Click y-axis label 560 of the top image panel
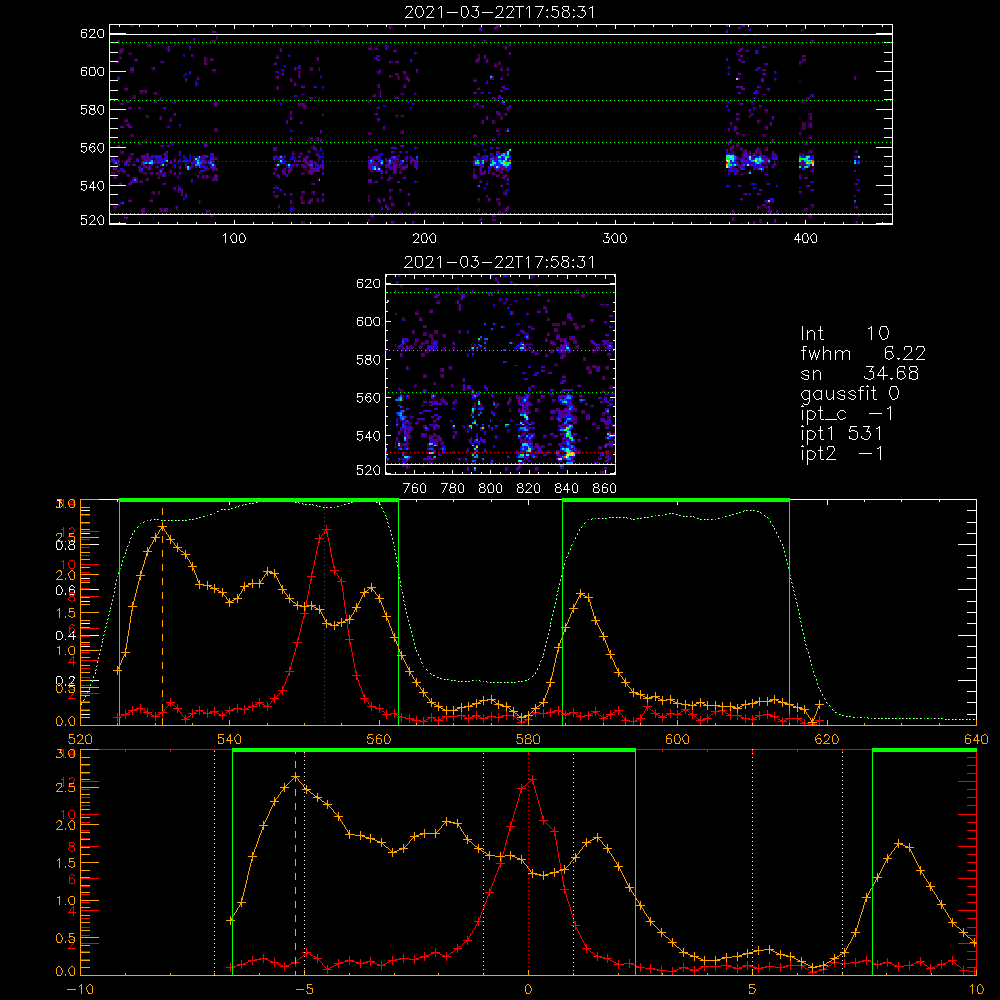This screenshot has width=1000, height=1000. 92,147
